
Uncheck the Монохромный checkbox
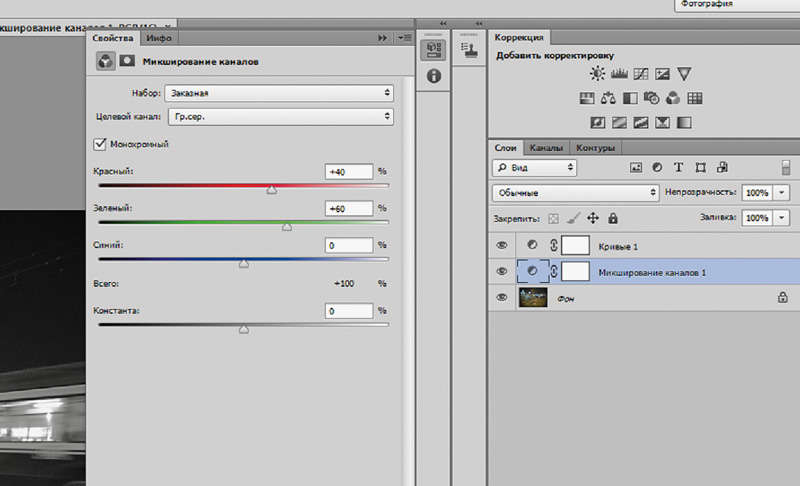click(99, 144)
